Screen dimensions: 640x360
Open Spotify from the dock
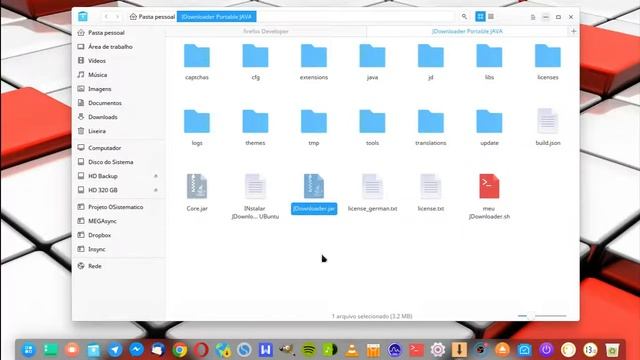click(x=309, y=350)
